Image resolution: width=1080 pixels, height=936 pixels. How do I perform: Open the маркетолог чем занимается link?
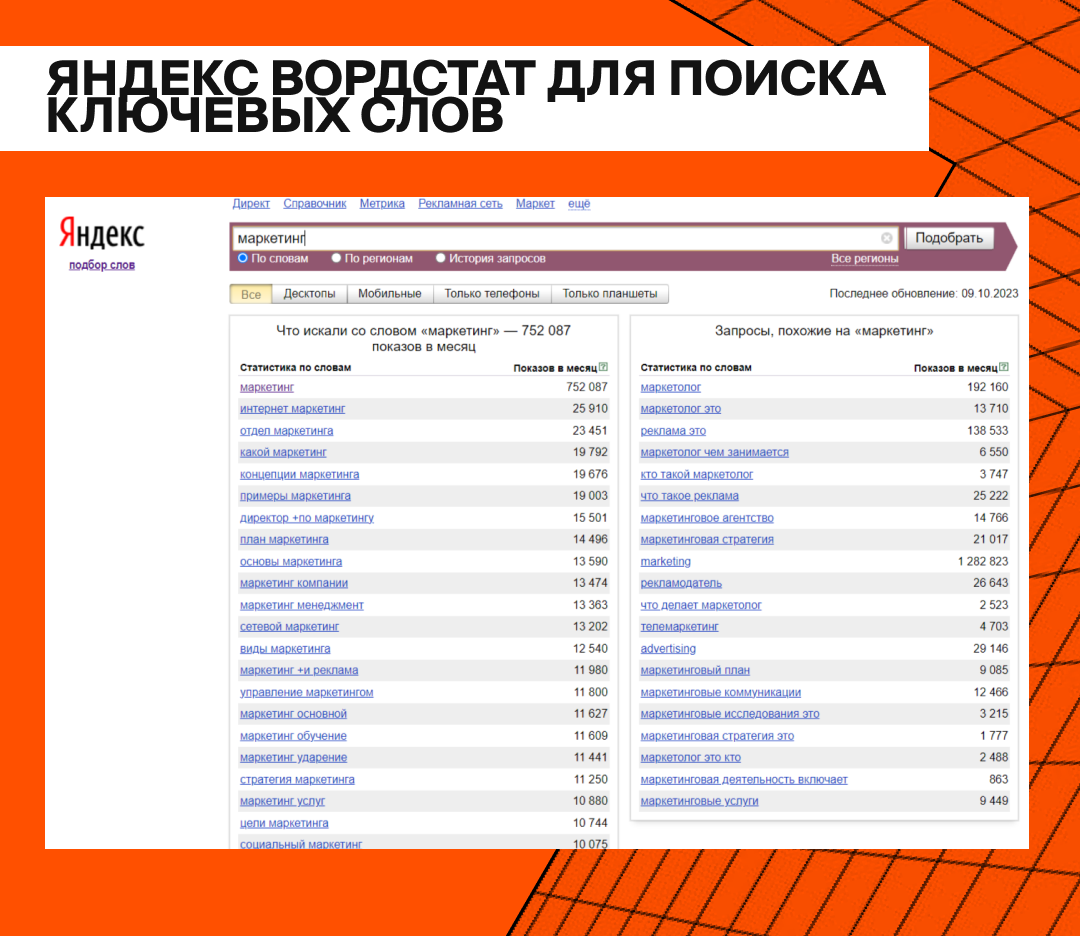point(714,453)
